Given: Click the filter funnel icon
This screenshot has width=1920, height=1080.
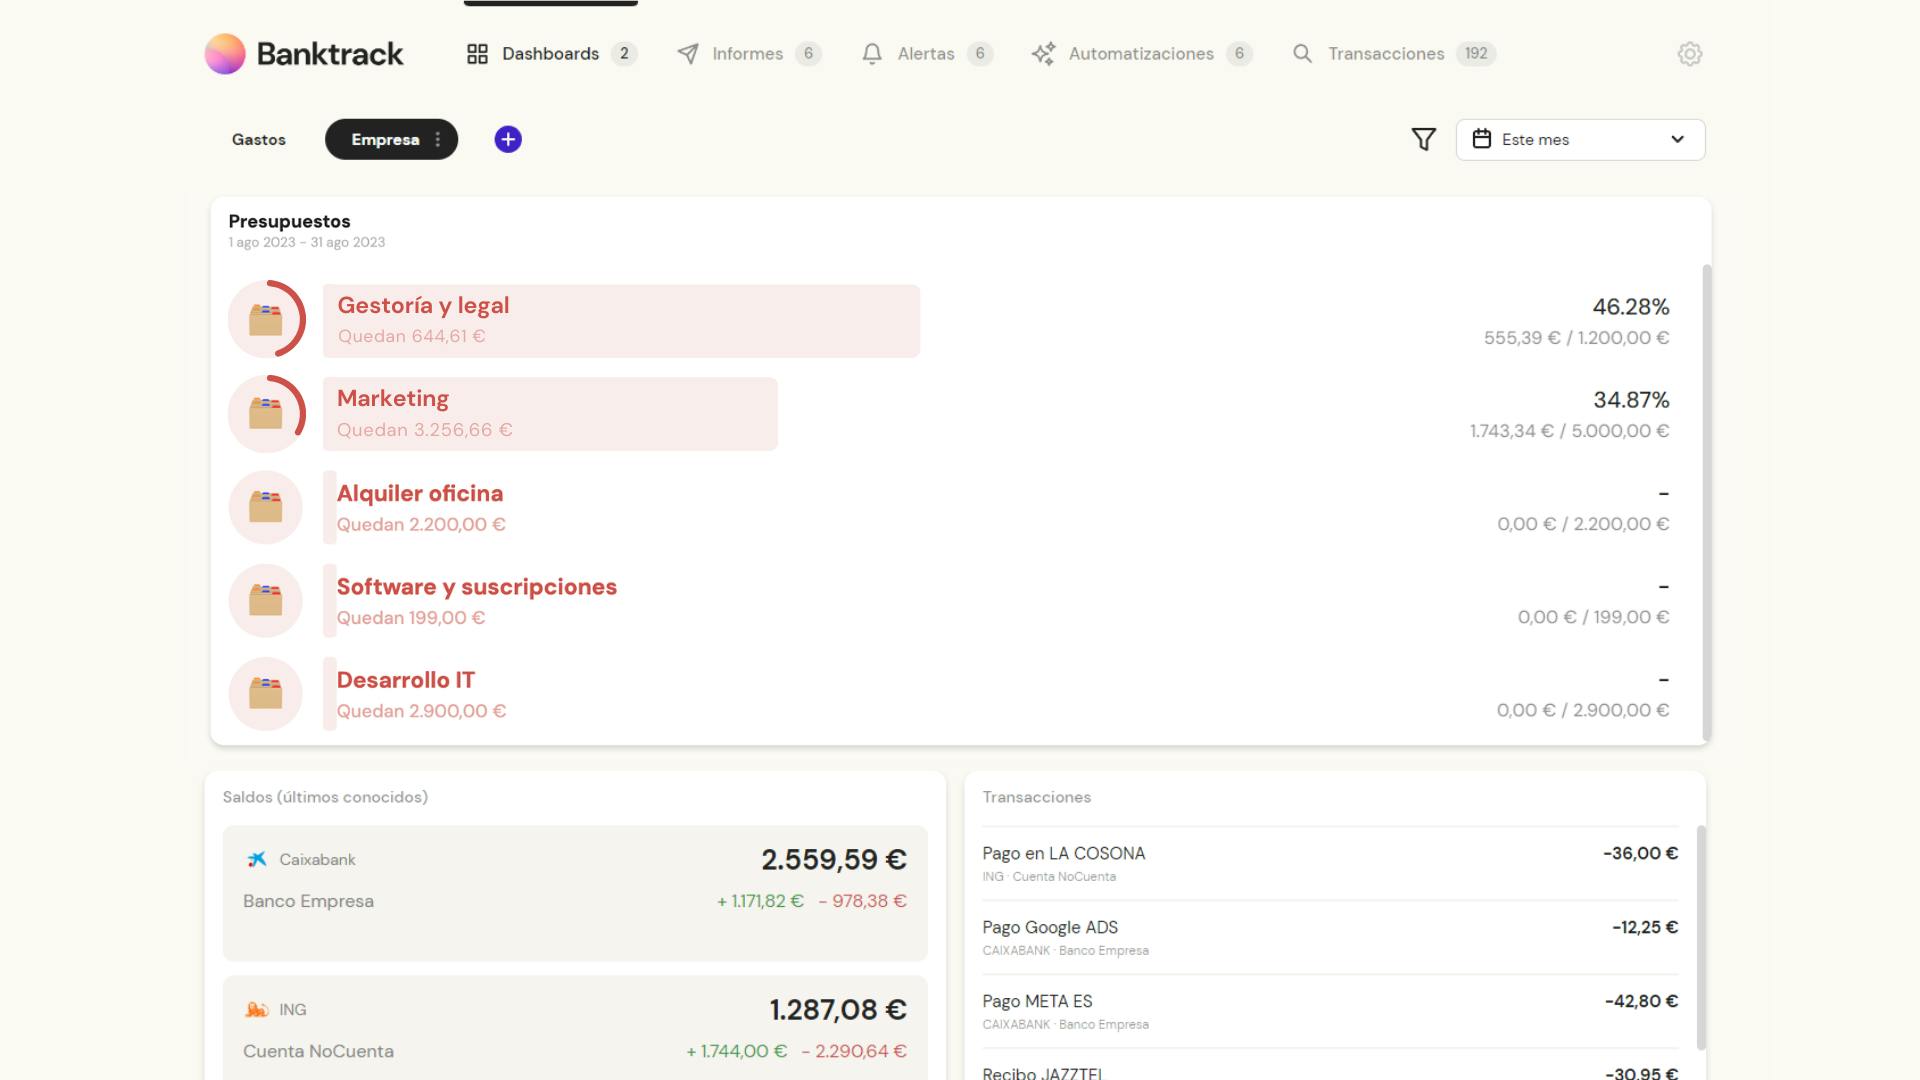Looking at the screenshot, I should point(1423,140).
